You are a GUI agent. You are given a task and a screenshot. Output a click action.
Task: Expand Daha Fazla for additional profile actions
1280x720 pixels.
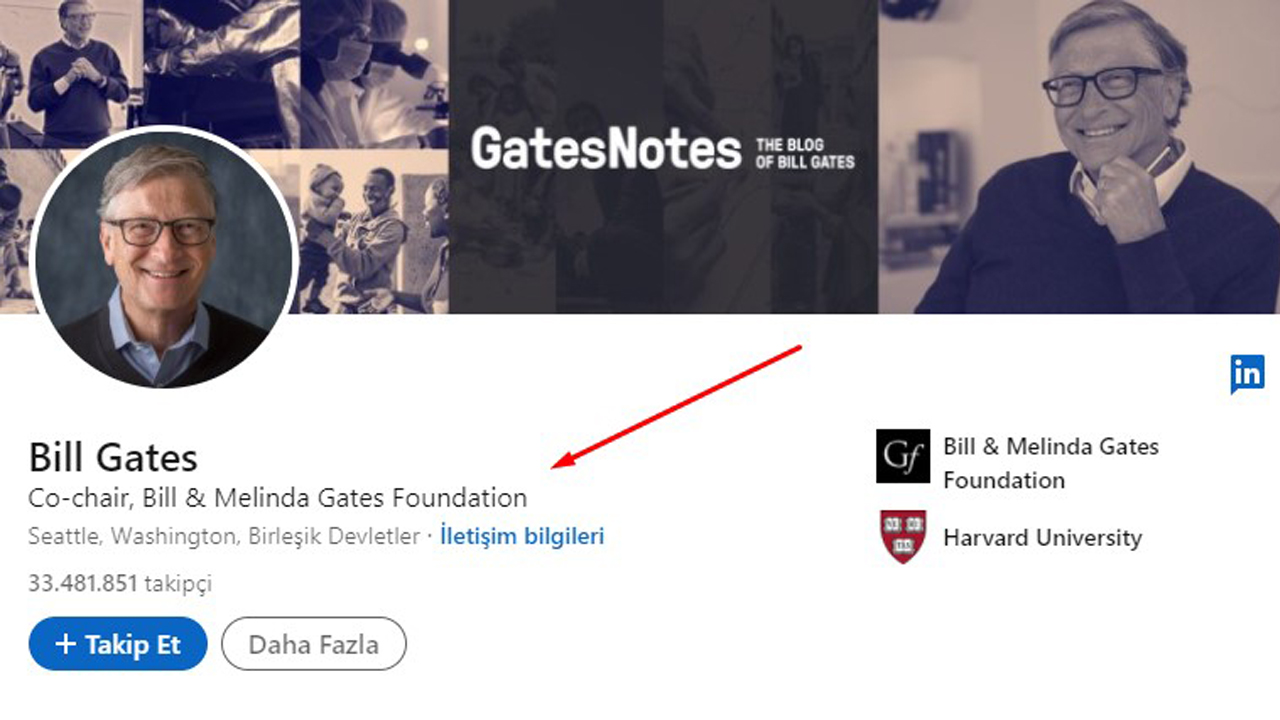[314, 644]
